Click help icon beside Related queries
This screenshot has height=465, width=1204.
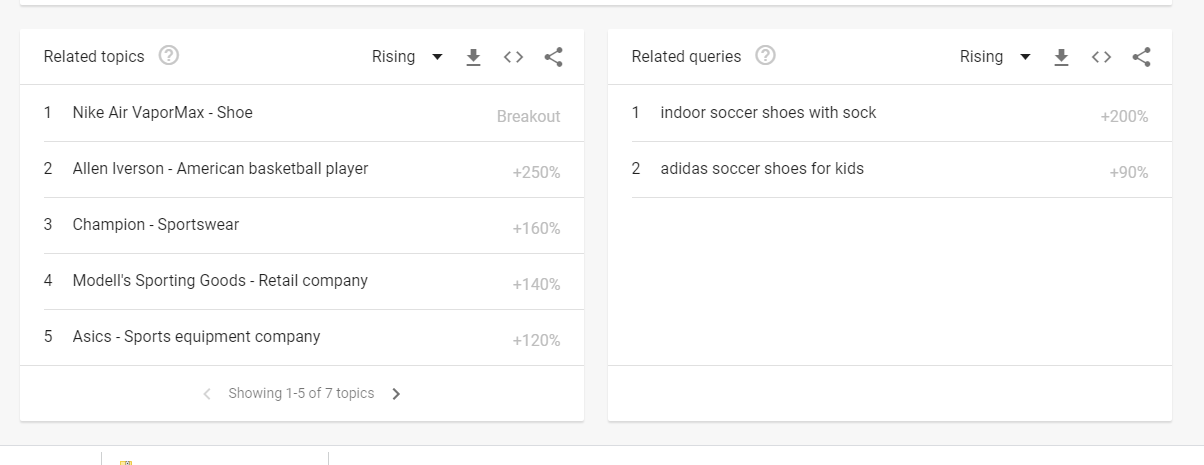(x=765, y=56)
